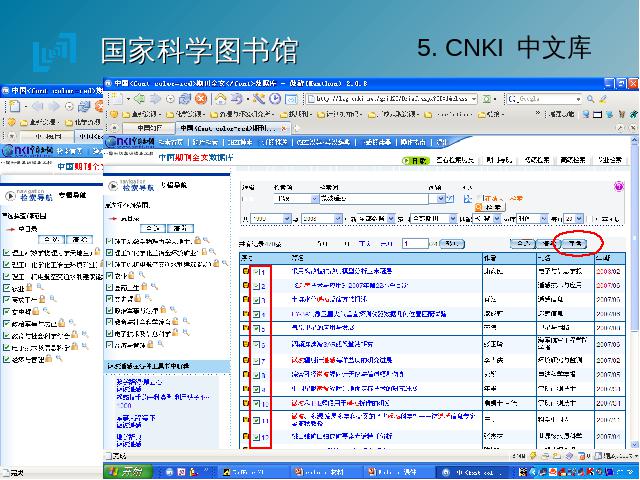
Task: Uncheck the 农业 checkbox in background window
Action: pos(6,288)
